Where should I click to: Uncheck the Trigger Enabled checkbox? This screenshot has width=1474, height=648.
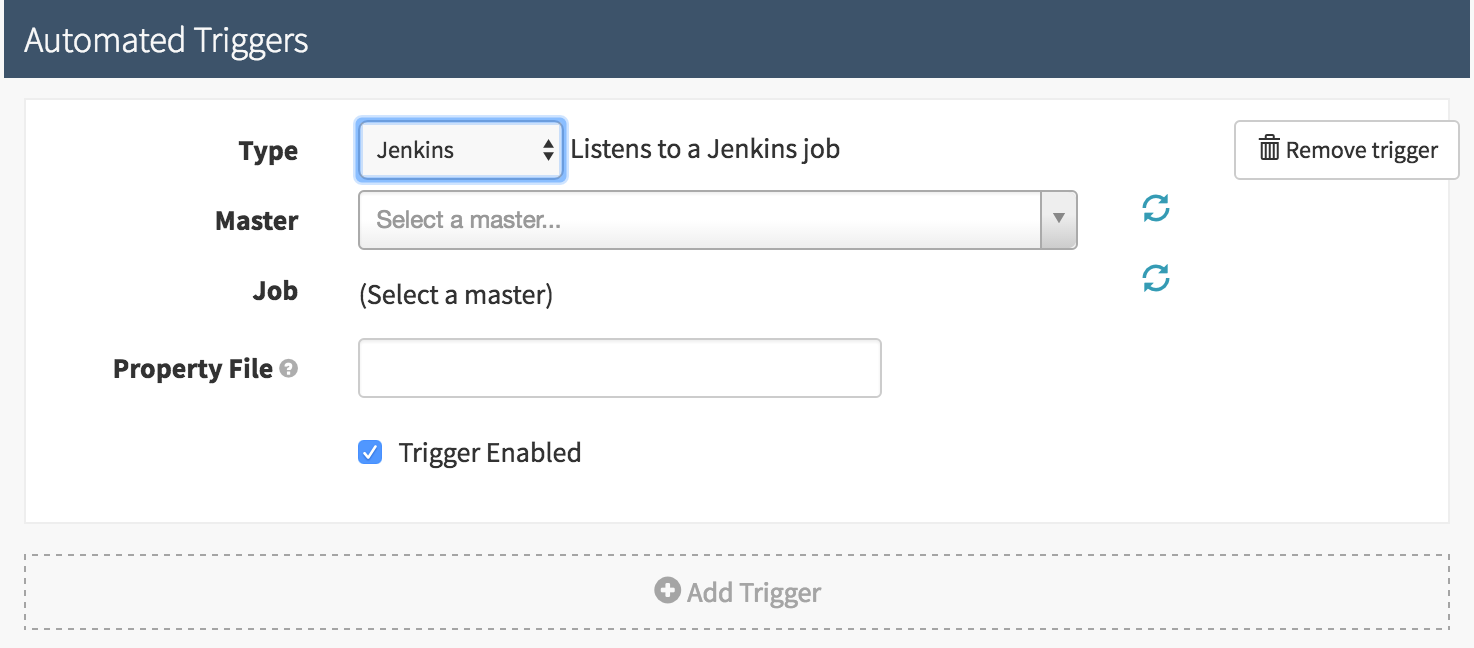tap(370, 453)
